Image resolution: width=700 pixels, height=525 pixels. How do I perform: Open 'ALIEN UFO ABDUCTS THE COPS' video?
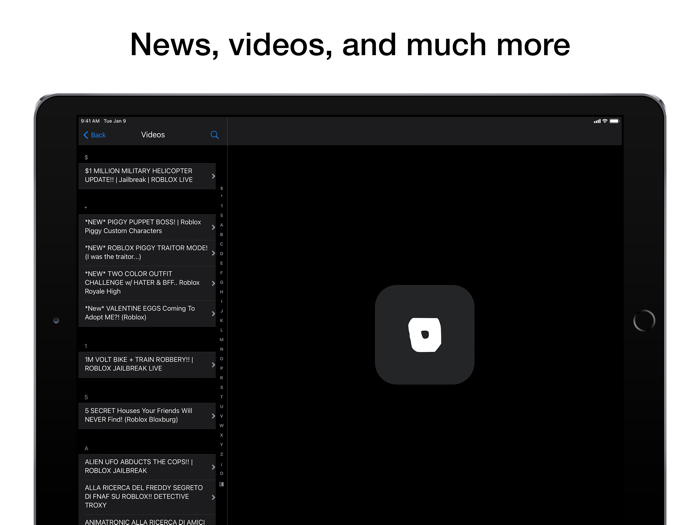147,467
